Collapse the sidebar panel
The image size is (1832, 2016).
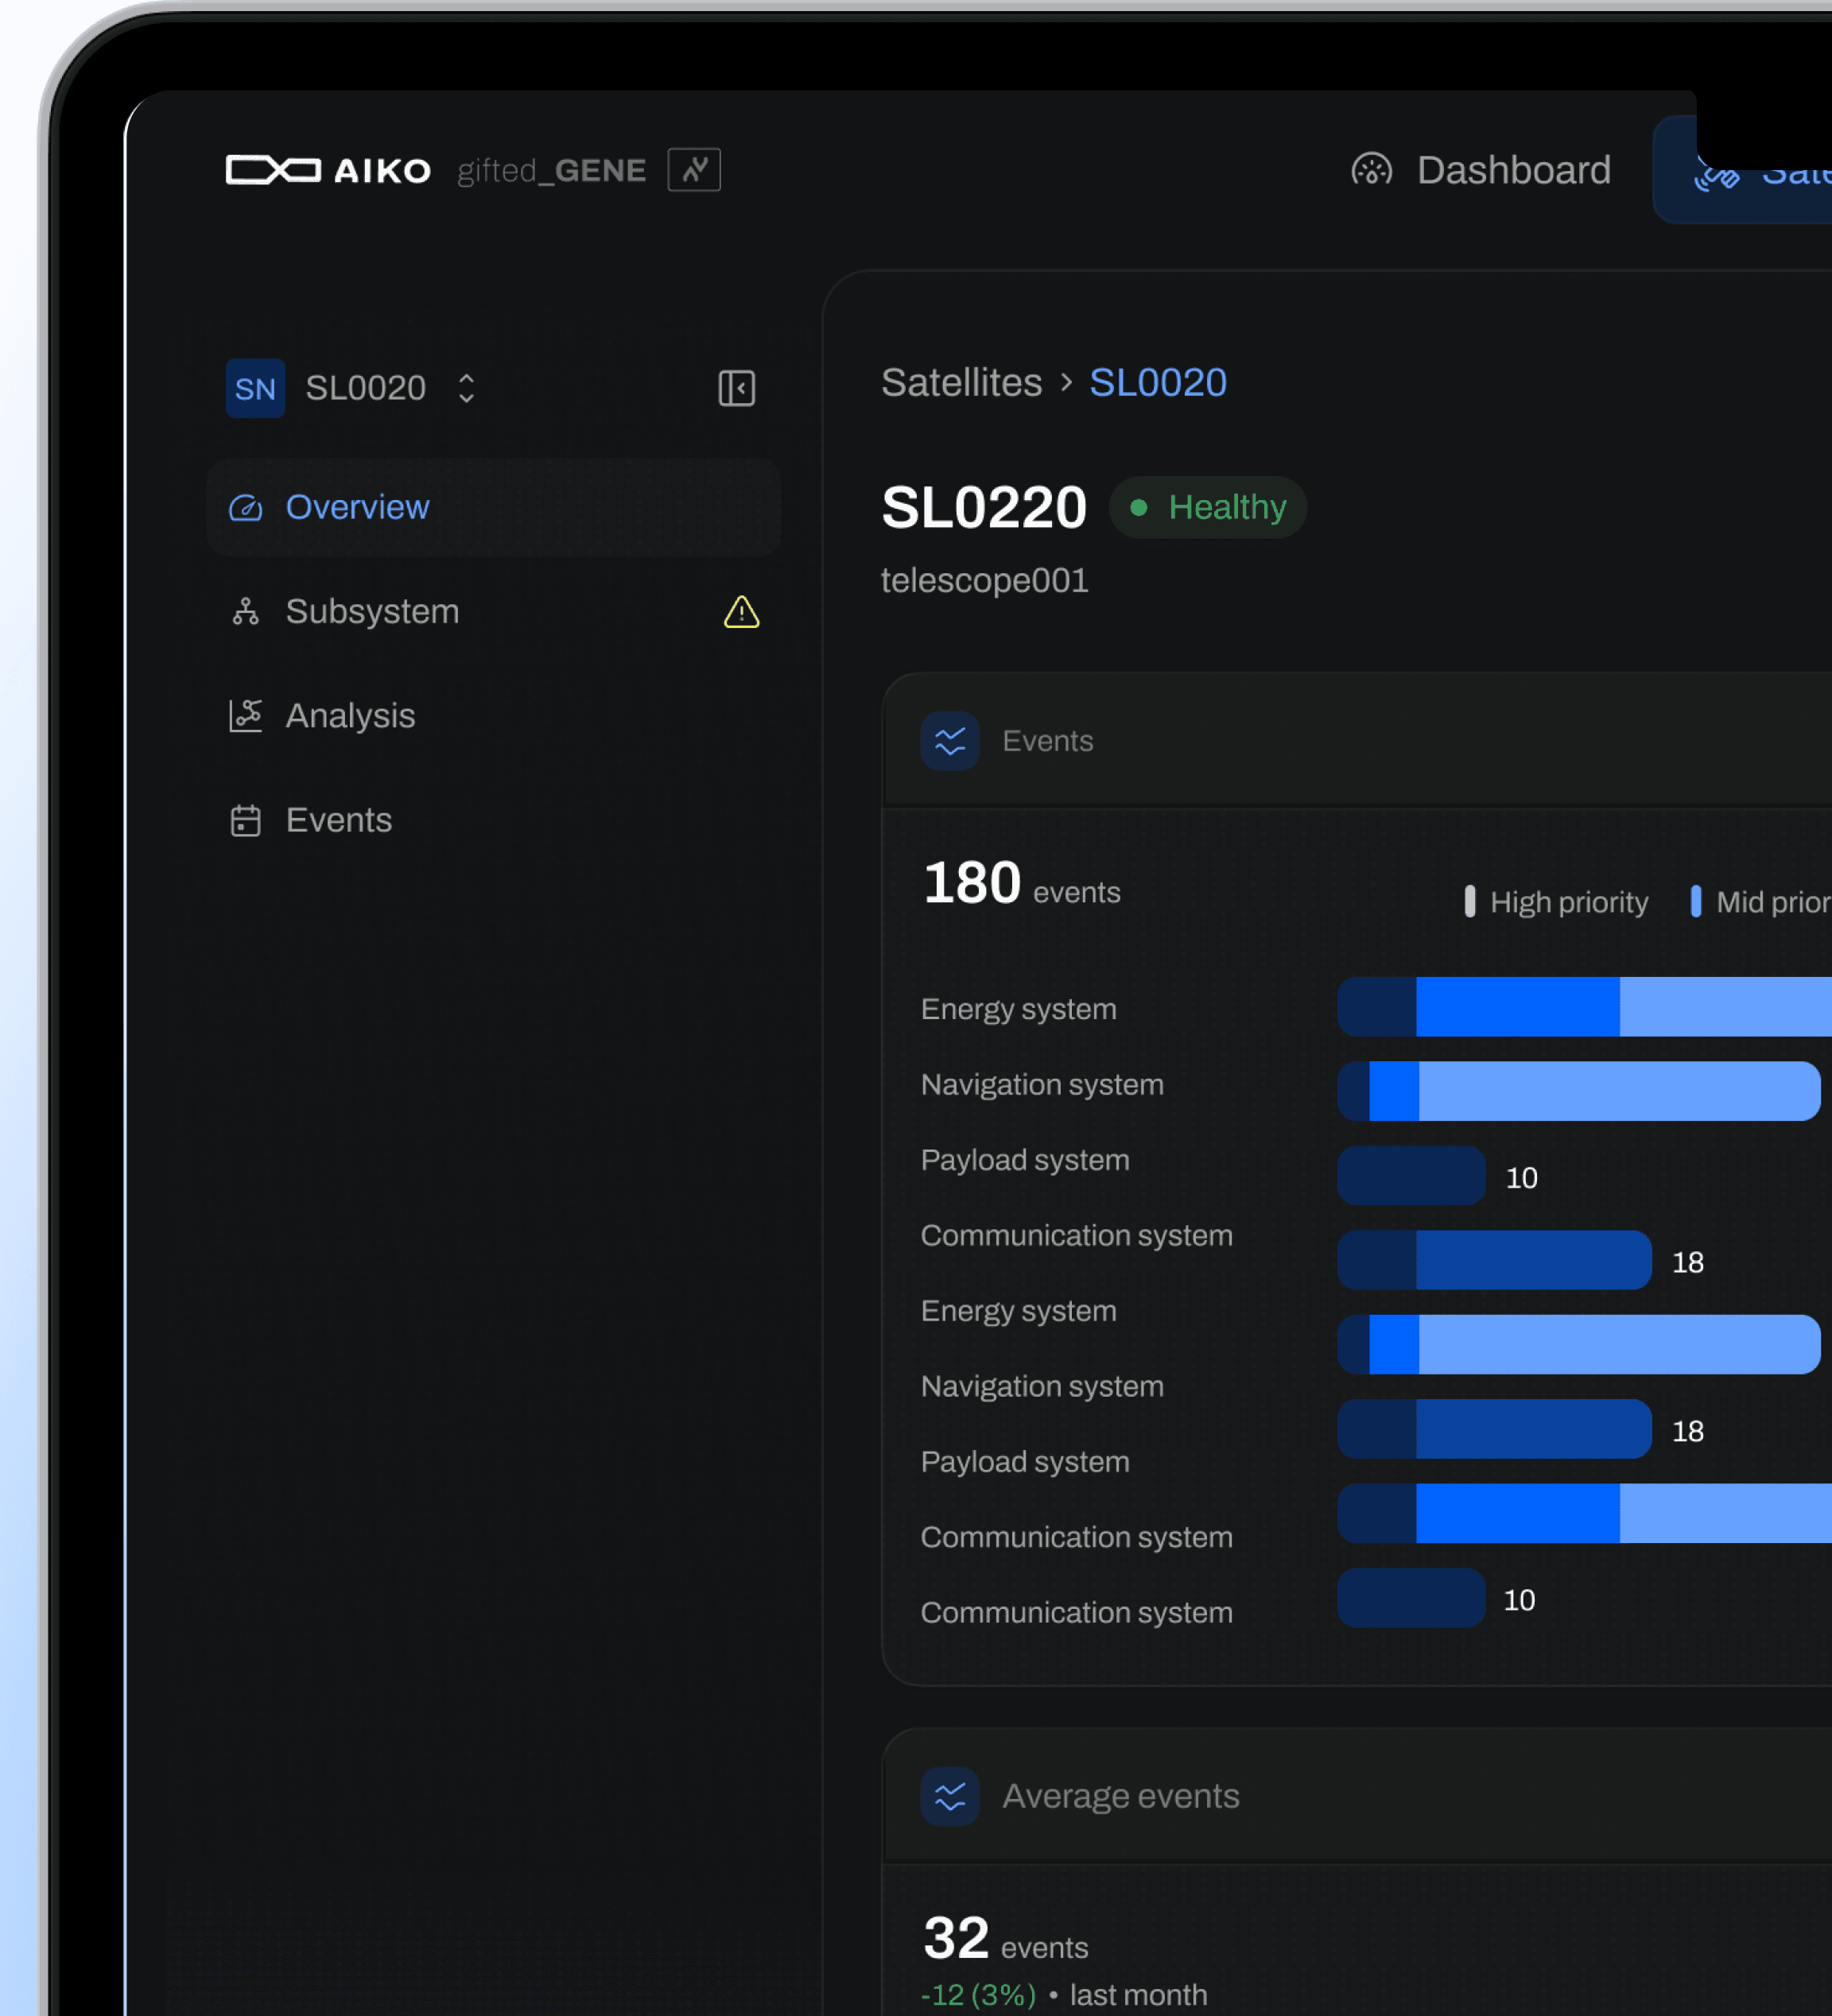coord(736,388)
